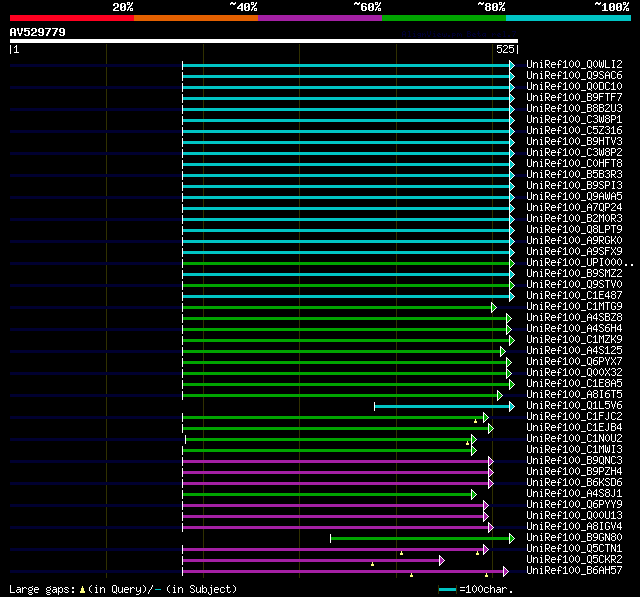
Task: Click the cyan ~100% identity legend segment
Action: click(x=569, y=18)
